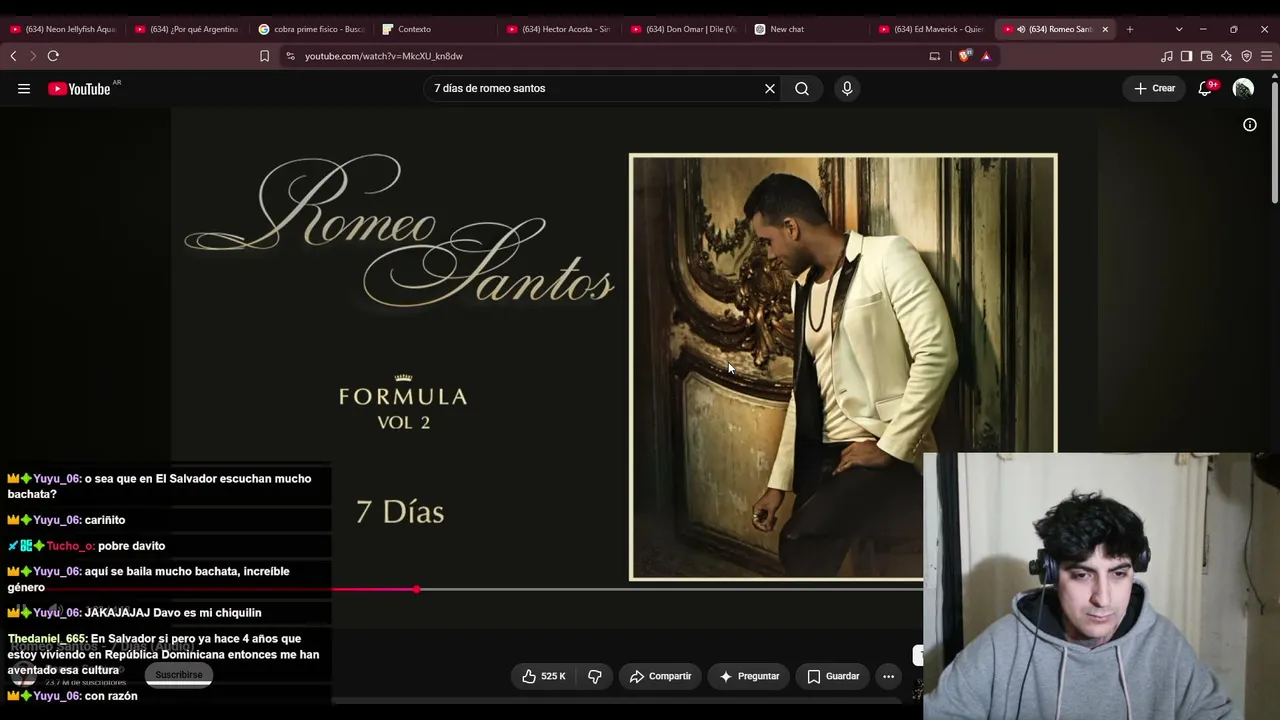Click the "JAKAJAJAJ Davo es mi chiquilin" message

173,613
